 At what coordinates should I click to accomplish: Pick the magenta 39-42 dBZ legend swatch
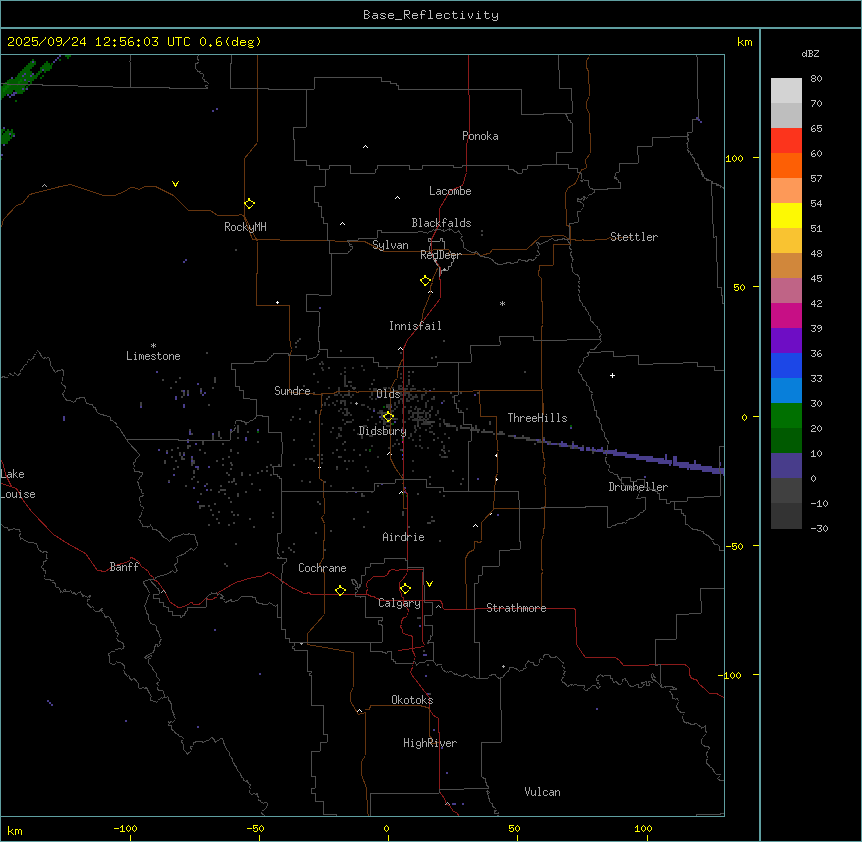click(786, 316)
